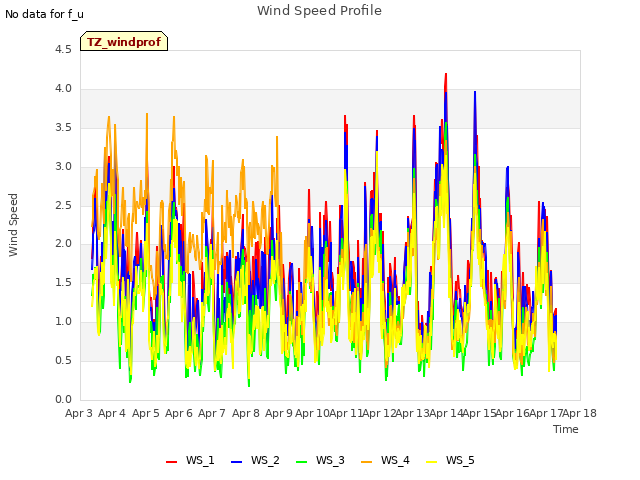
Task: Click the Apr 9 x-axis tick label
Action: click(x=279, y=413)
